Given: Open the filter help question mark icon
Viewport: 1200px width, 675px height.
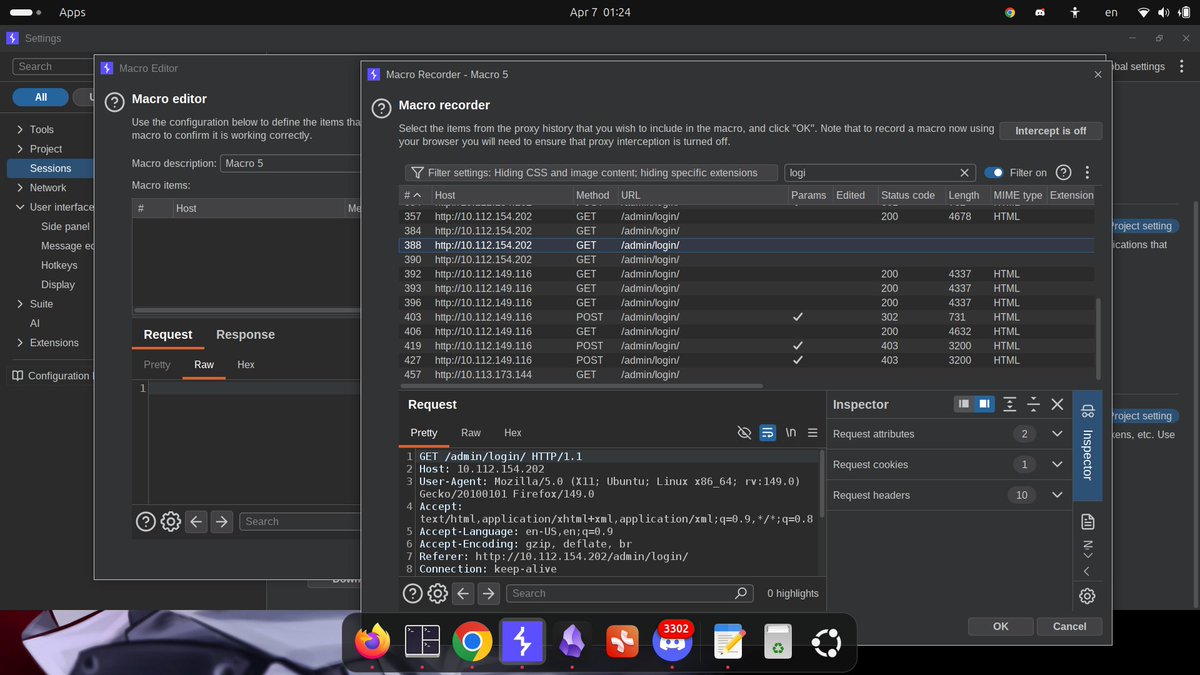Looking at the screenshot, I should [1064, 172].
